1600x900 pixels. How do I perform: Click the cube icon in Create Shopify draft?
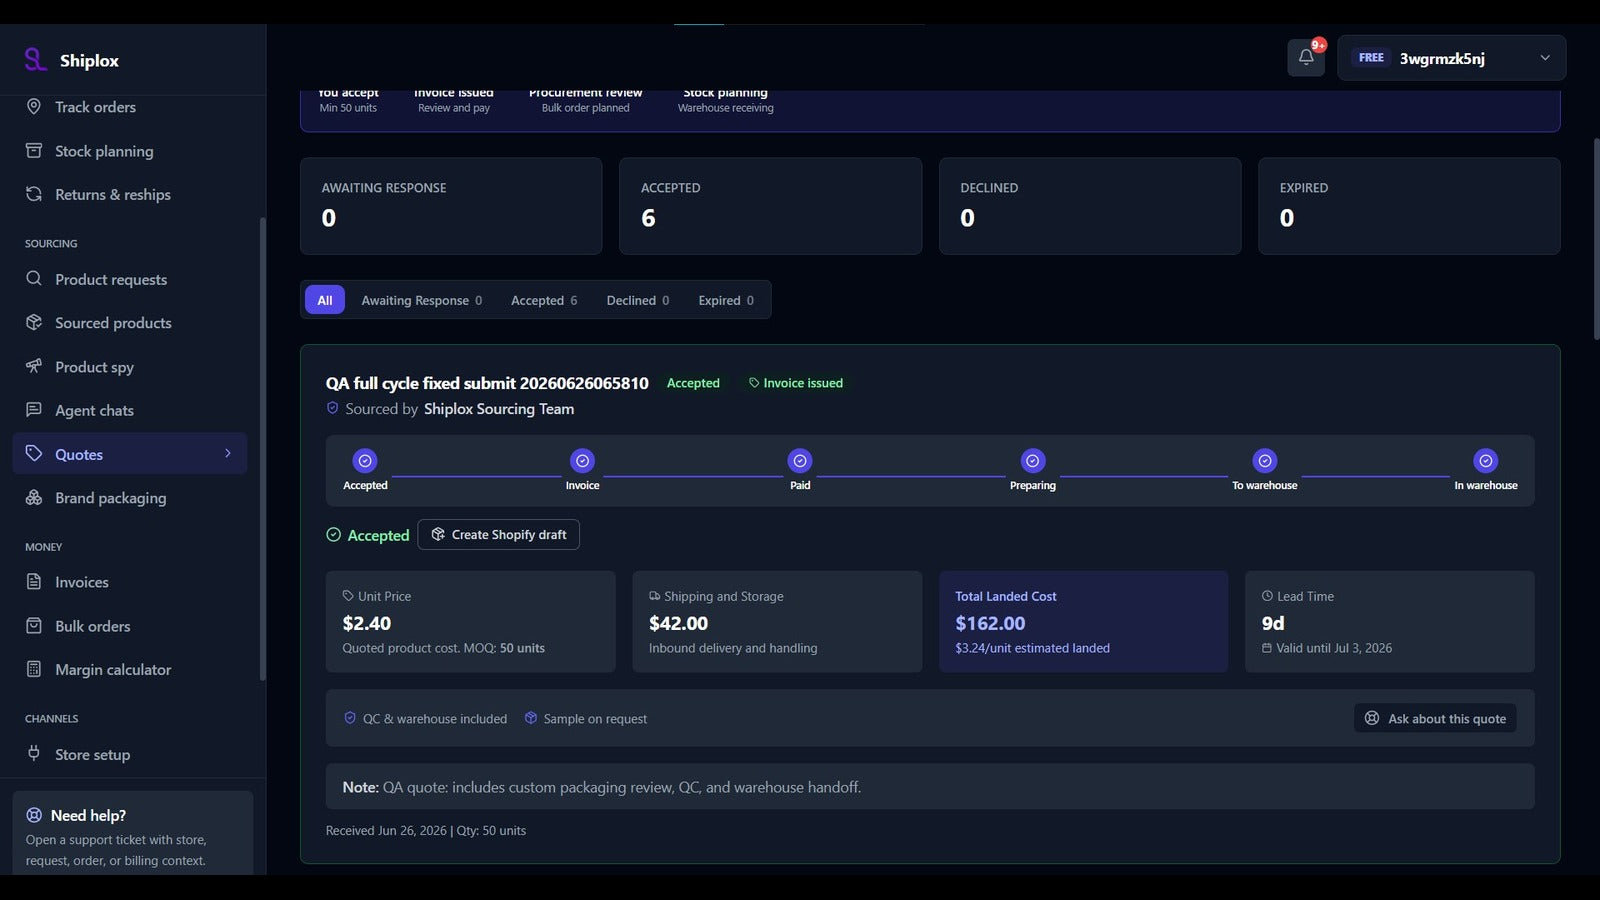[x=438, y=534]
